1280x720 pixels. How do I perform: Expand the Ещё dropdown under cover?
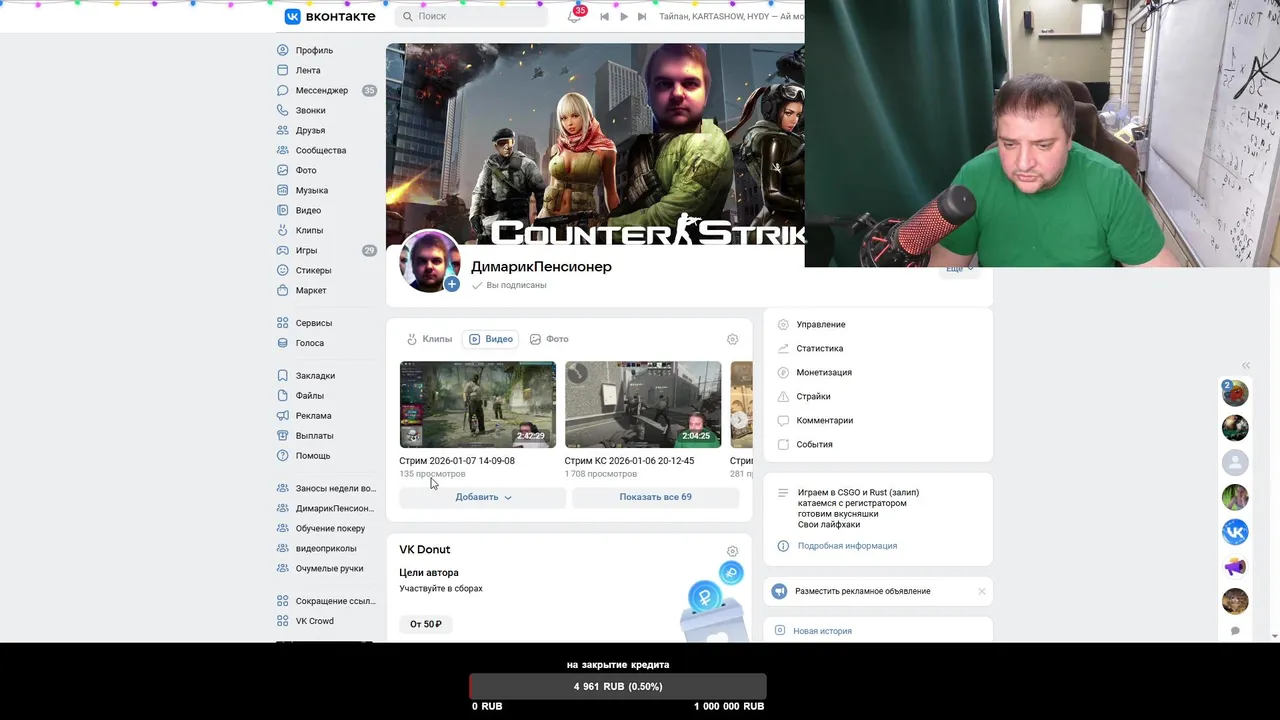tap(959, 269)
